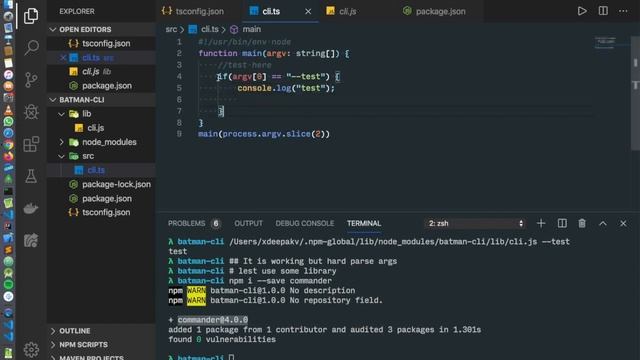Maximize the panel with the up chevron
640x360 pixels.
coord(603,223)
